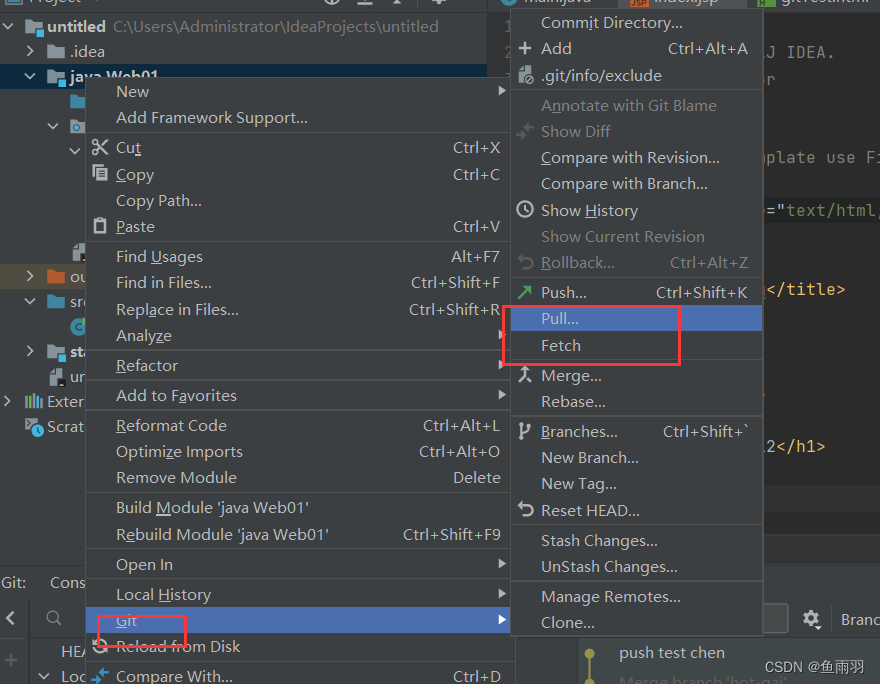
Task: Click the plus icon next to Add
Action: coord(525,48)
